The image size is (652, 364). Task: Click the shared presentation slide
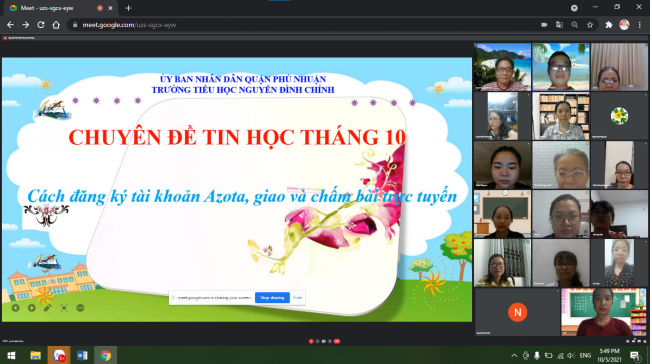pos(237,189)
